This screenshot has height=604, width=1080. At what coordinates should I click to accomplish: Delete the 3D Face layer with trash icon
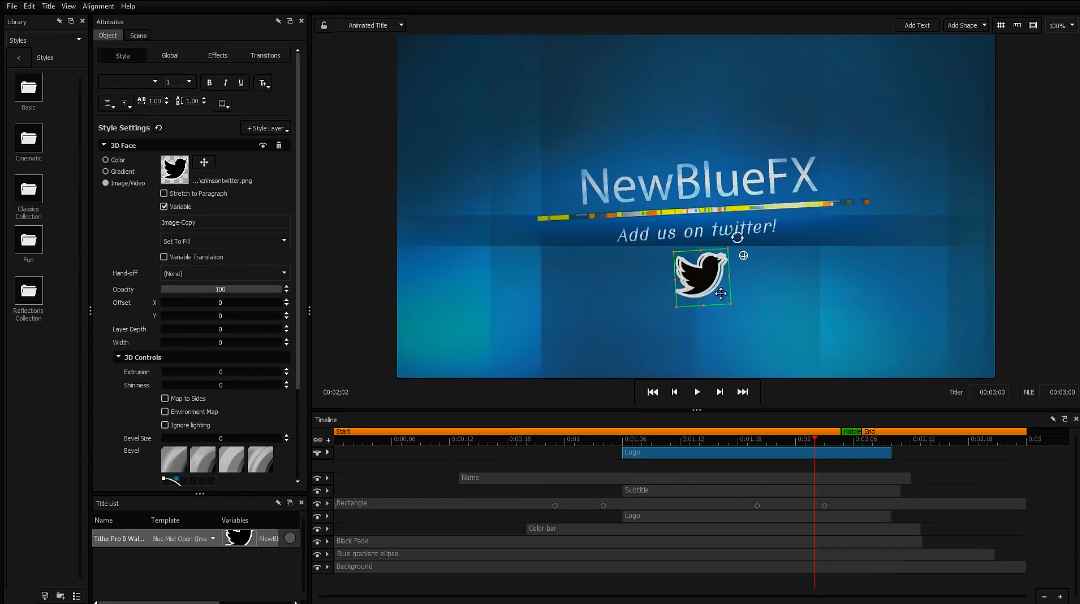coord(279,145)
